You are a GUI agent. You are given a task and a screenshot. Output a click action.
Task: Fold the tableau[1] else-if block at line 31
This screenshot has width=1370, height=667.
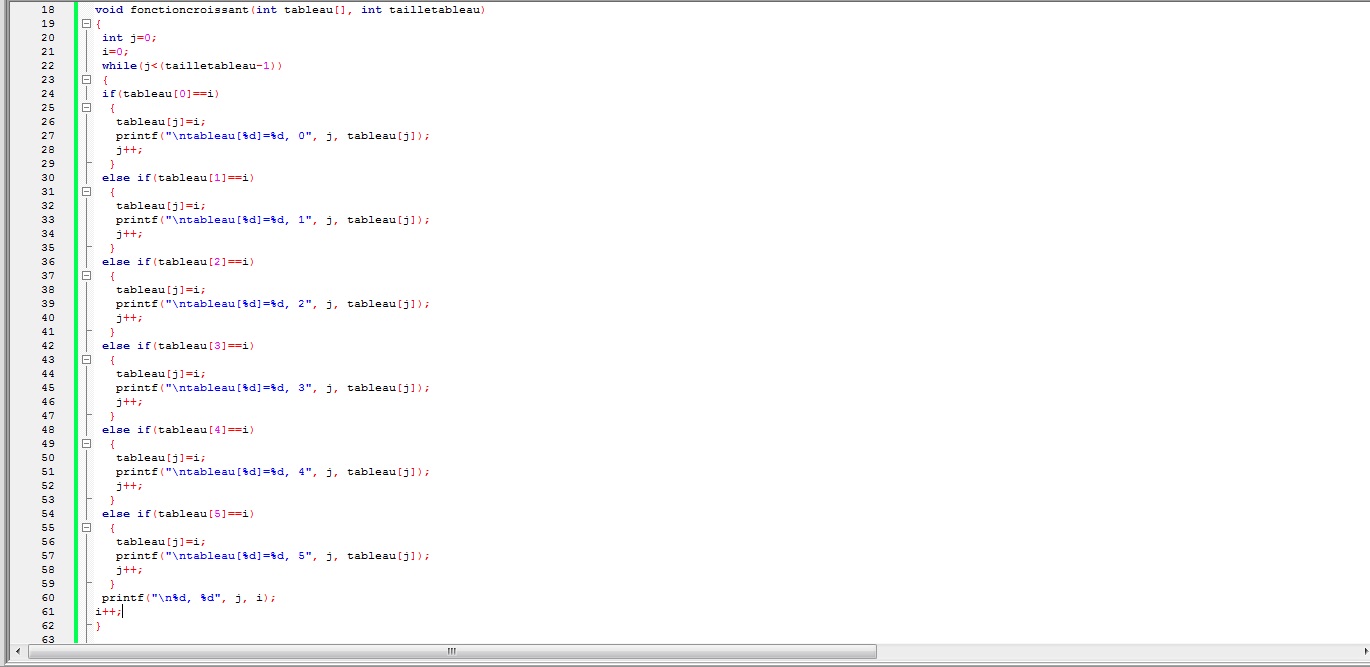click(x=87, y=191)
